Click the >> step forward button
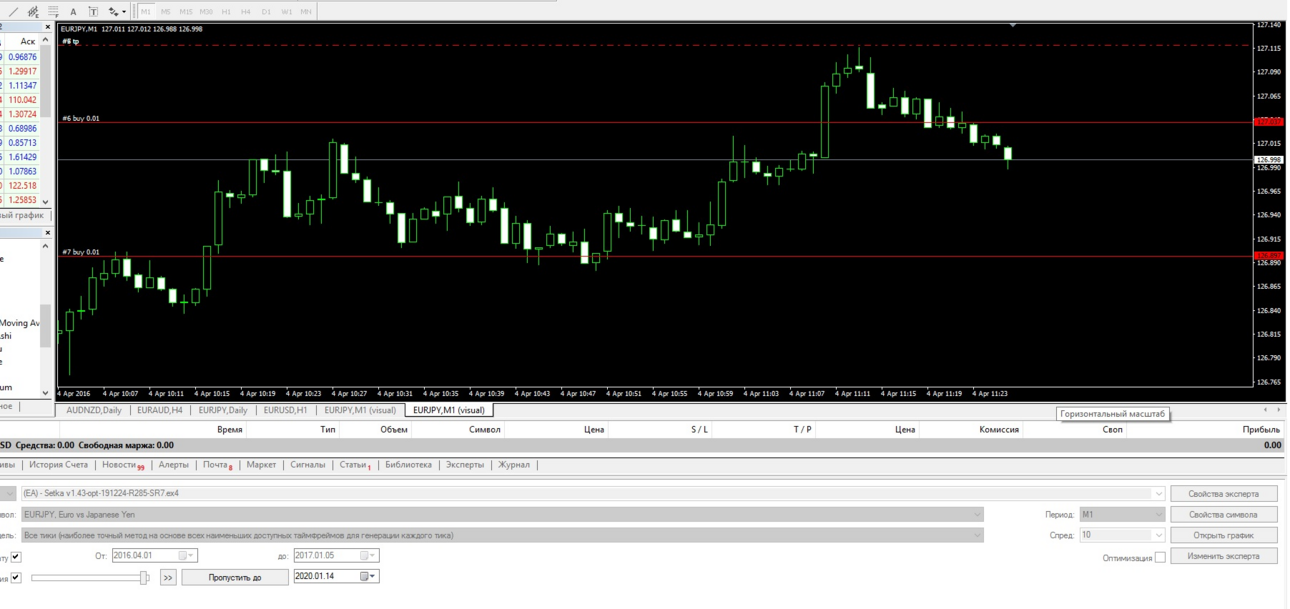The width and height of the screenshot is (1290, 609). pyautogui.click(x=168, y=577)
